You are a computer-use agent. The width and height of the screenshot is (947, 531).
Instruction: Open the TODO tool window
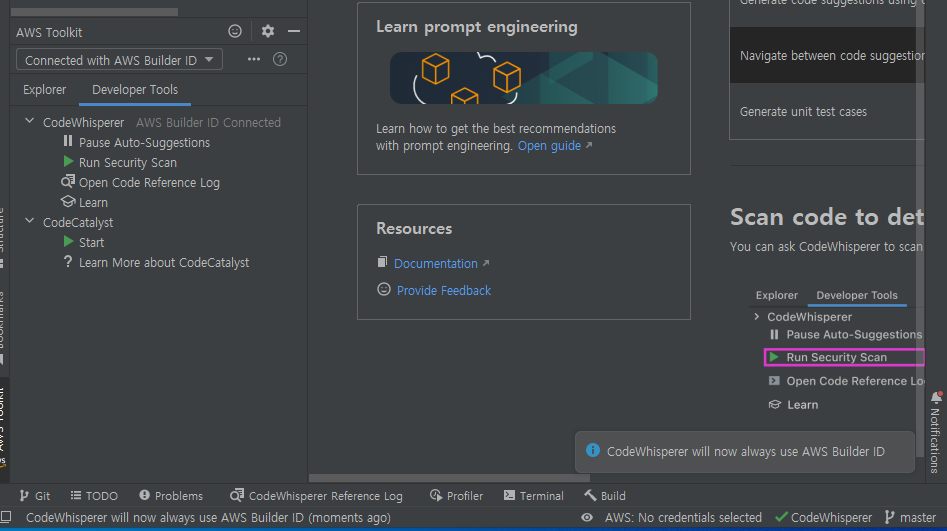click(x=94, y=496)
